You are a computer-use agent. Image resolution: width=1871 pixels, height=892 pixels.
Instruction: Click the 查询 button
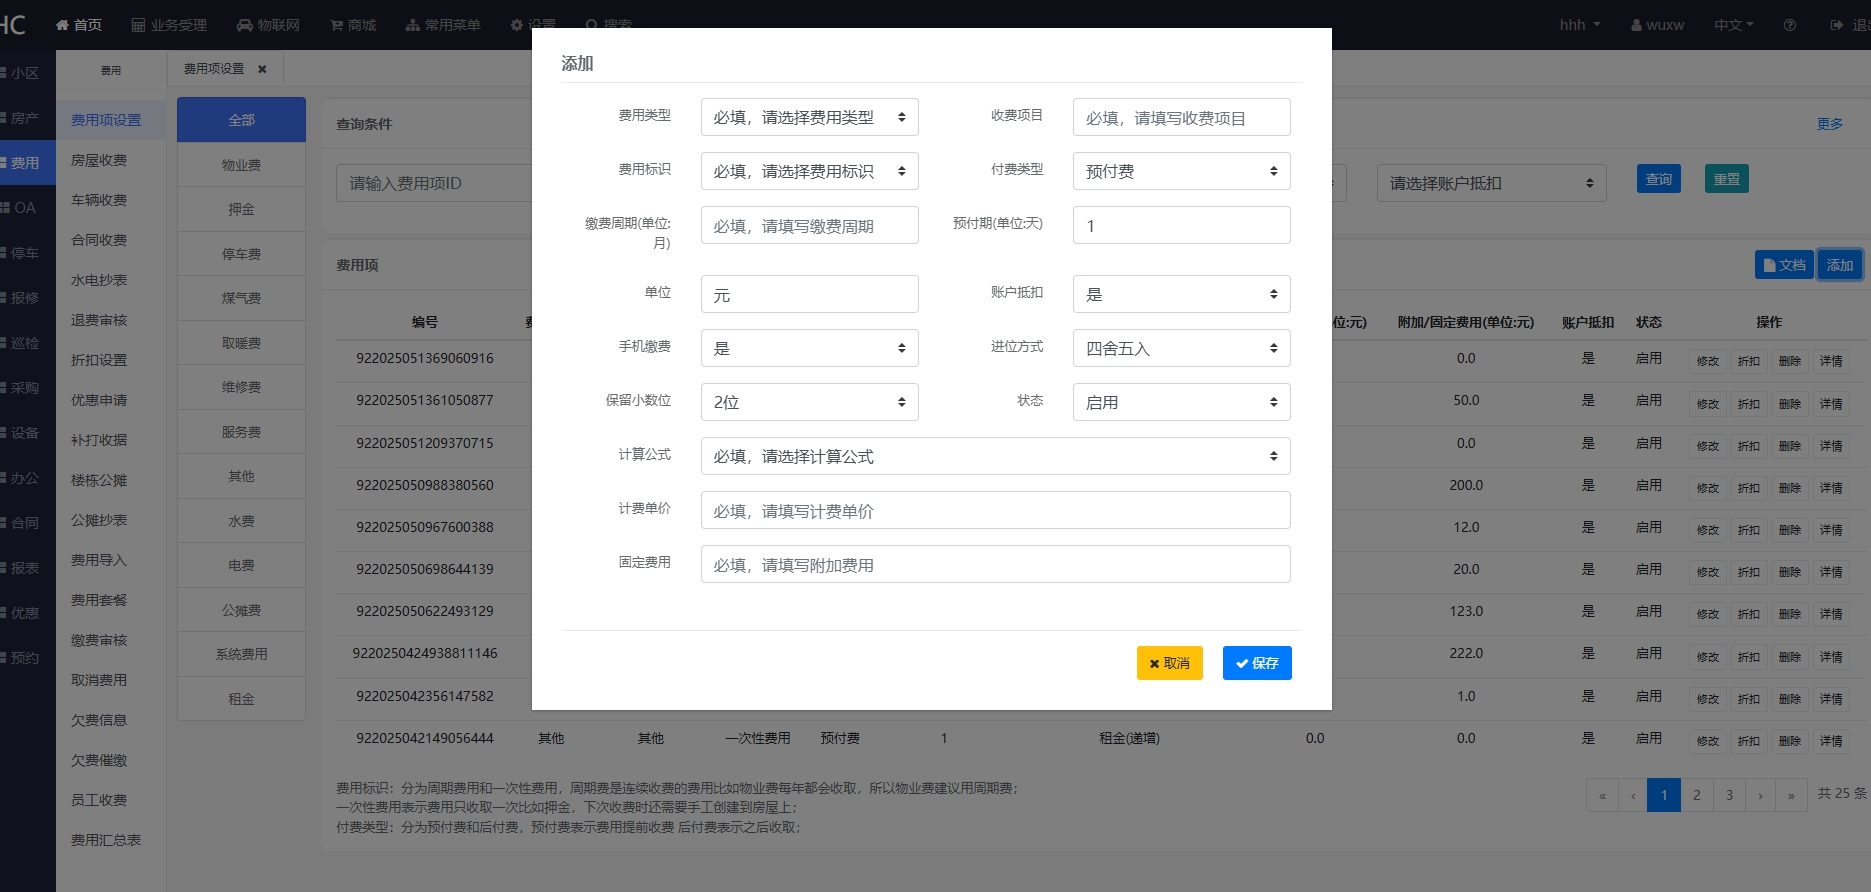pos(1658,179)
